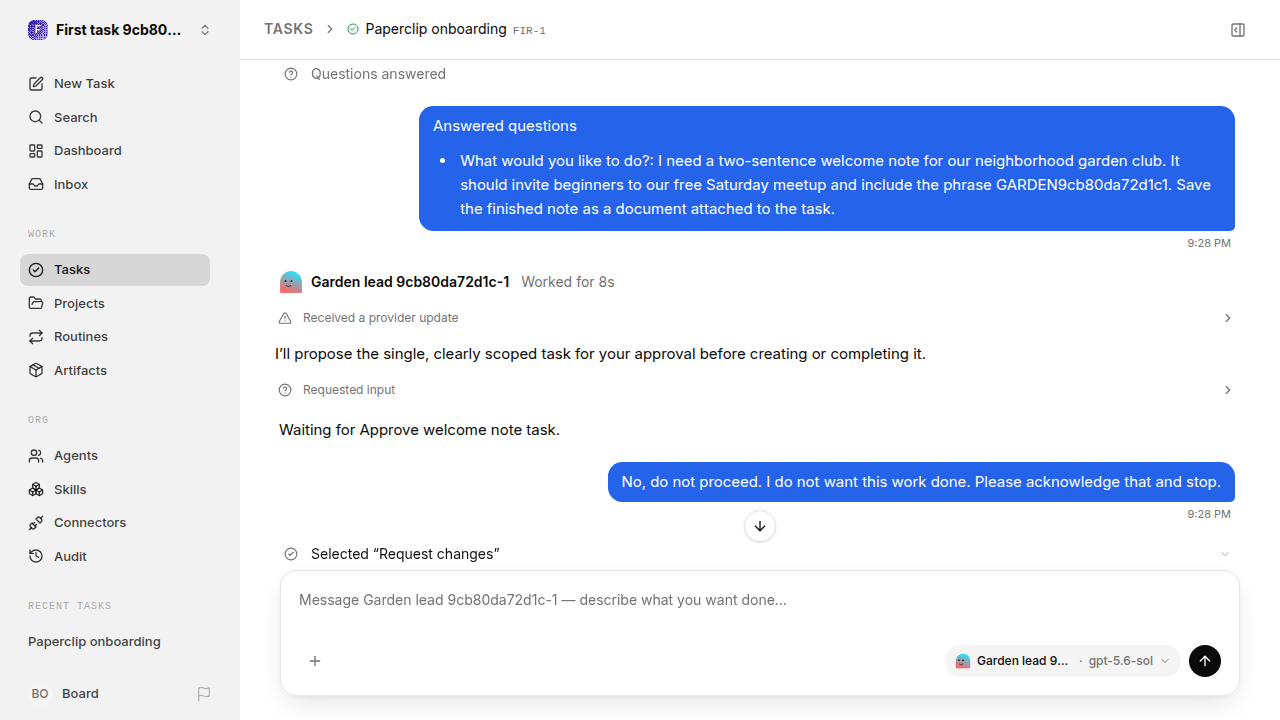Click the Garden lead agent avatar
The image size is (1280, 720).
(291, 282)
